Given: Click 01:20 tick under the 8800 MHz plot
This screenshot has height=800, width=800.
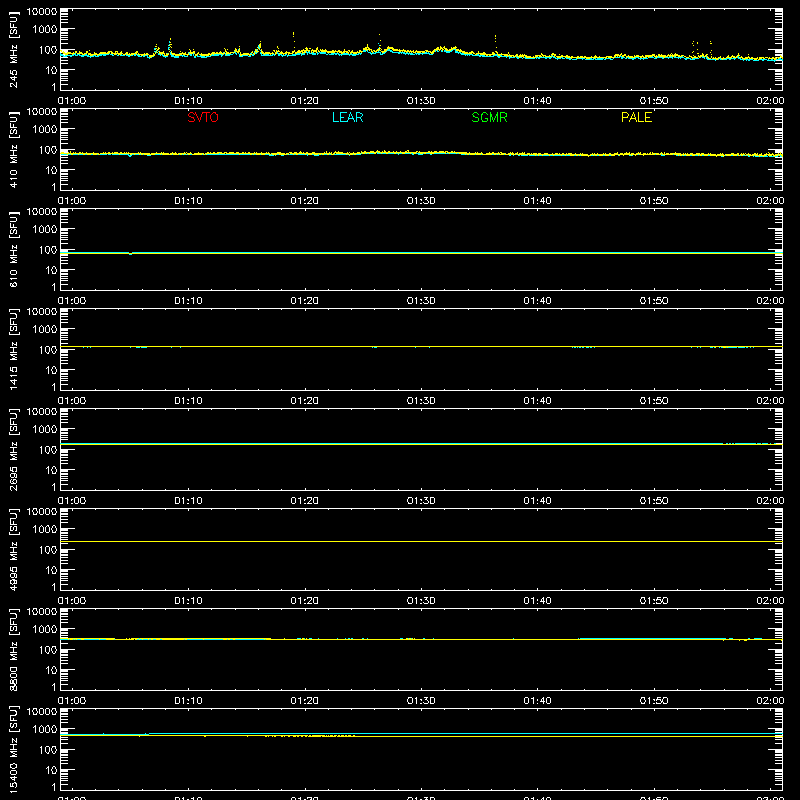Looking at the screenshot, I should [x=305, y=701].
